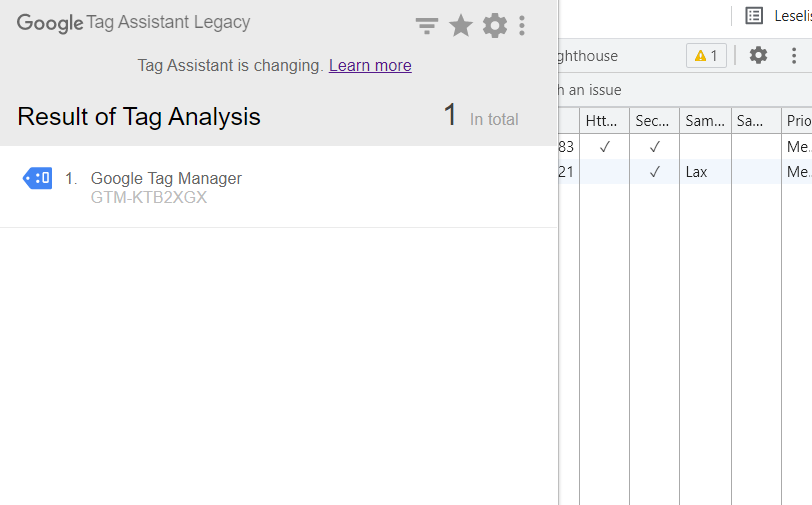
Task: Click the HttpOnly checkmark in first row
Action: coord(604,147)
